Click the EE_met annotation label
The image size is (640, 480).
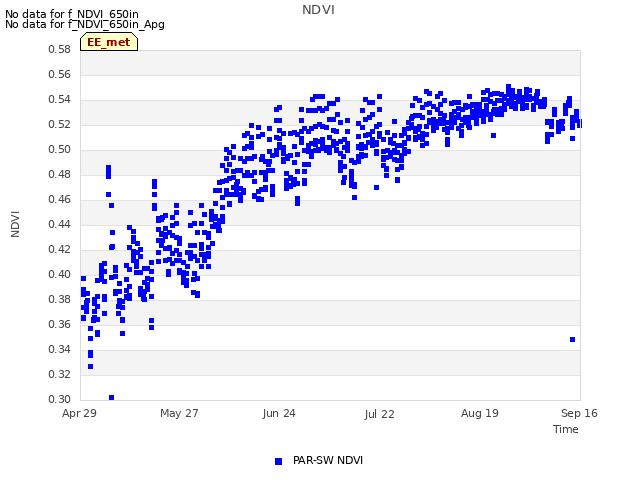[109, 42]
